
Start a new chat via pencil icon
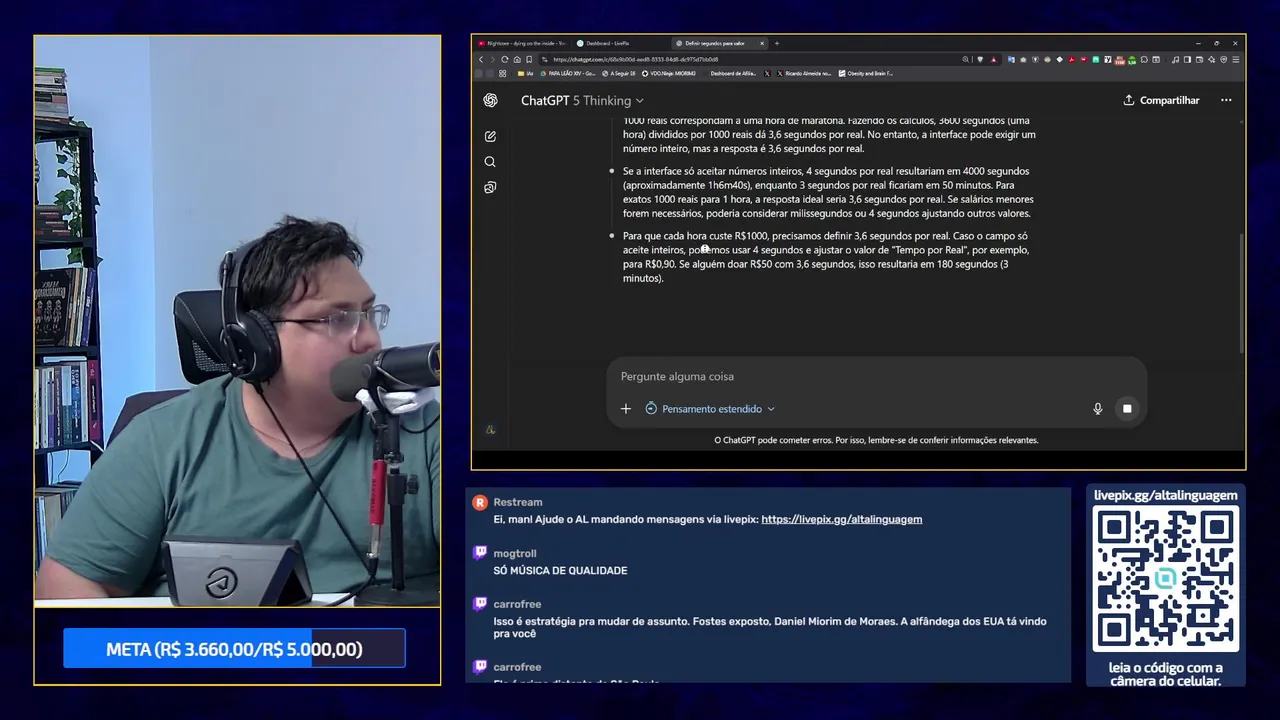click(490, 136)
